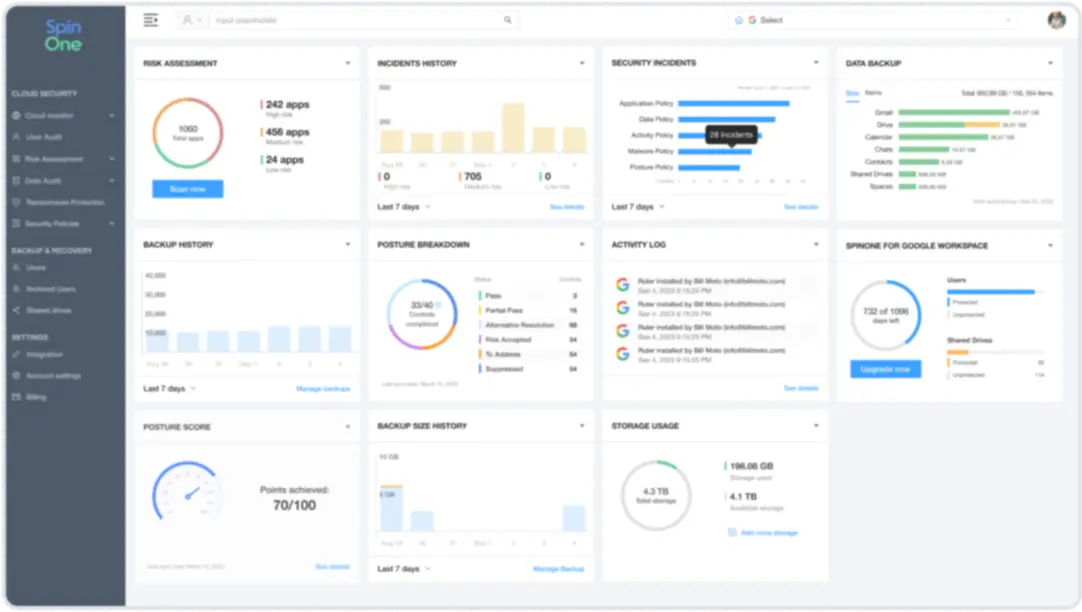Click the search magnifier in the top bar
The height and width of the screenshot is (612, 1082).
click(x=508, y=20)
